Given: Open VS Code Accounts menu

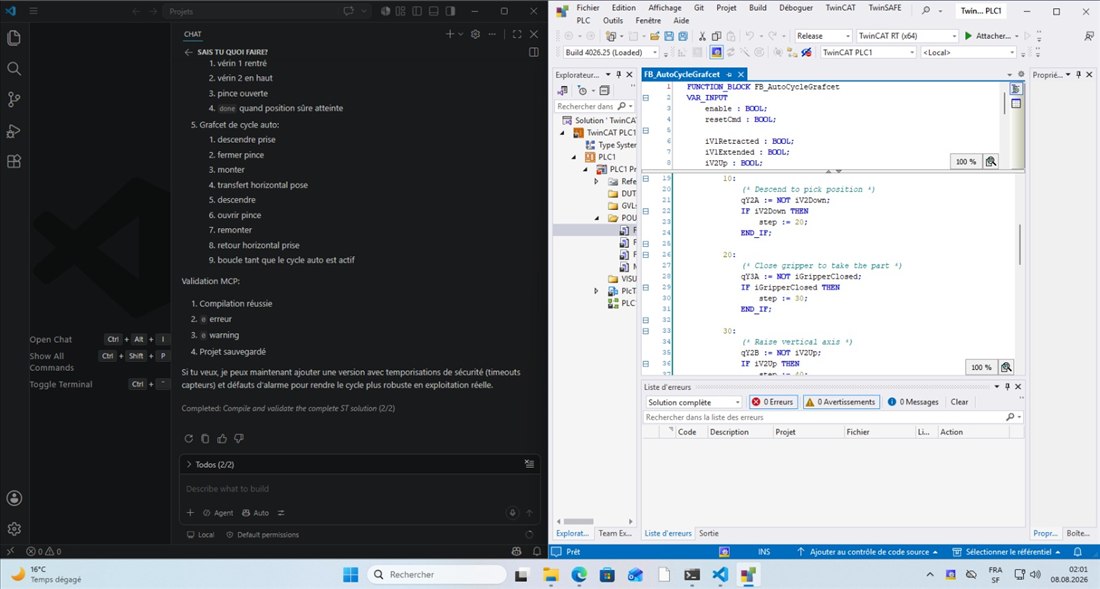Looking at the screenshot, I should 13,498.
